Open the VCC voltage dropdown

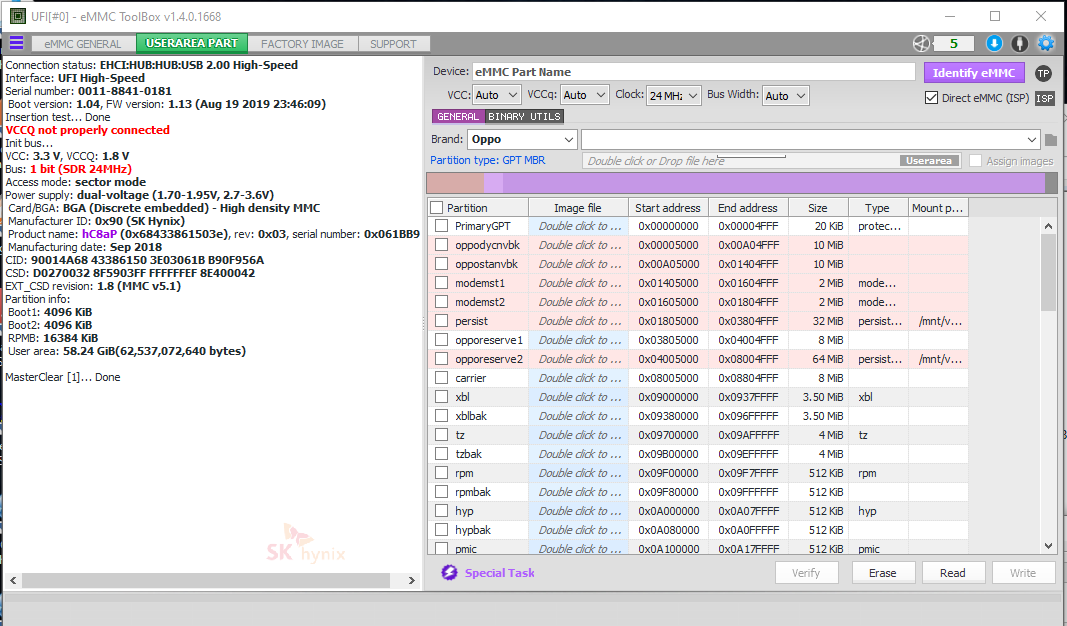click(x=496, y=95)
